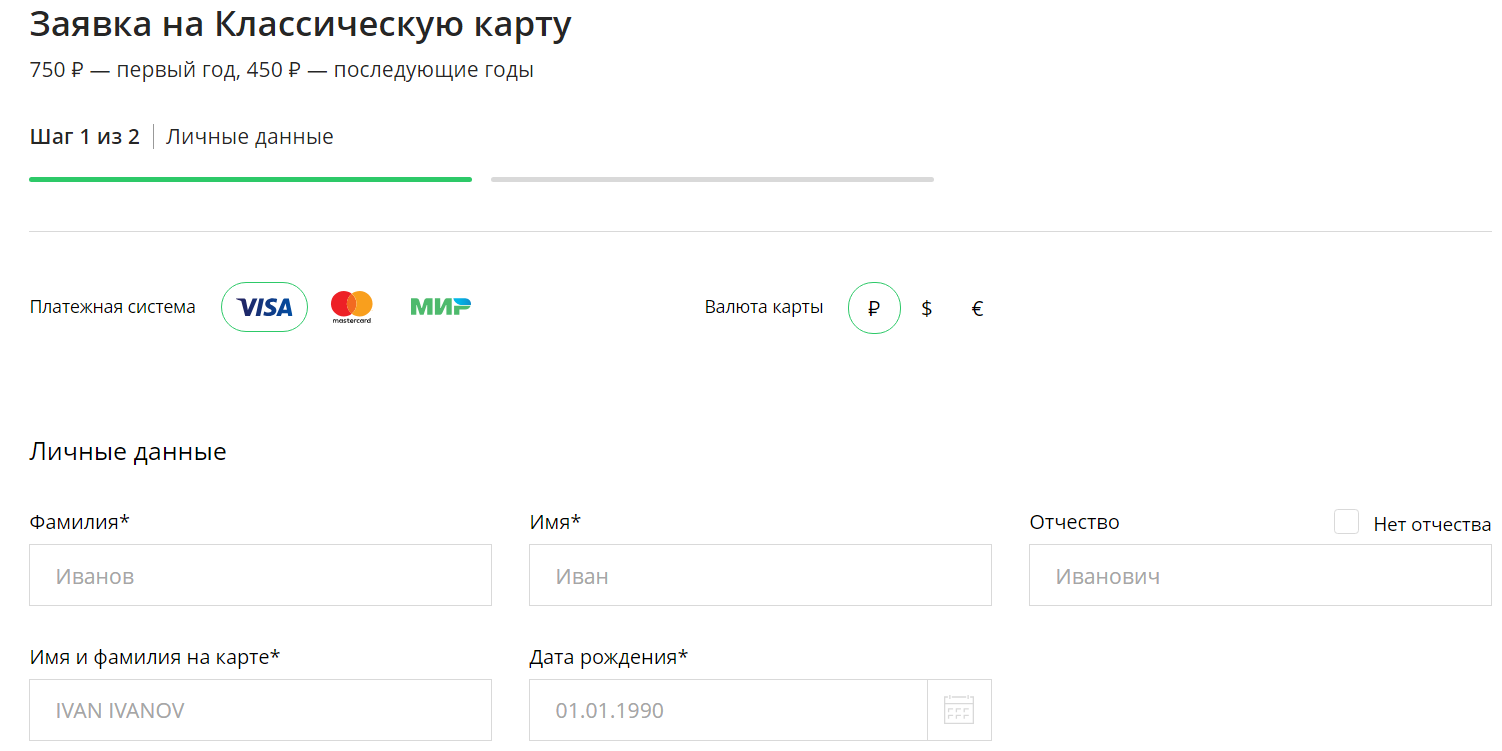Click the 'Шаг 1 из 2' step label
Viewport: 1502px width, 751px height.
(85, 137)
